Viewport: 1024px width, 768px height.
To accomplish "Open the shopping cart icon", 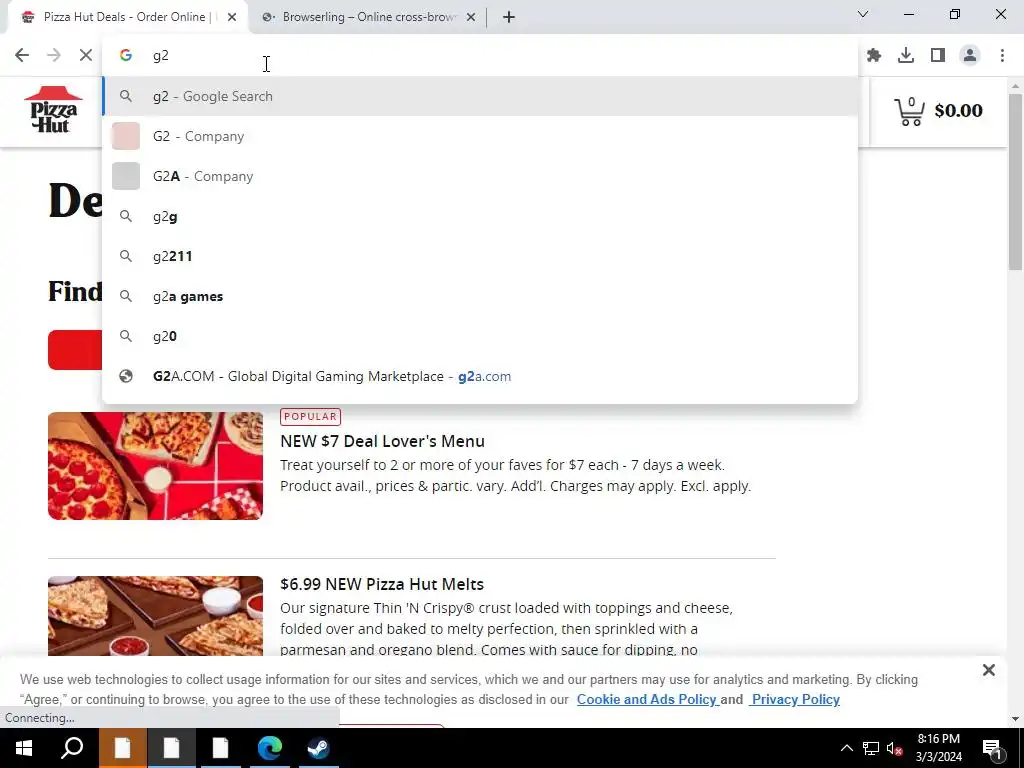I will [x=909, y=111].
